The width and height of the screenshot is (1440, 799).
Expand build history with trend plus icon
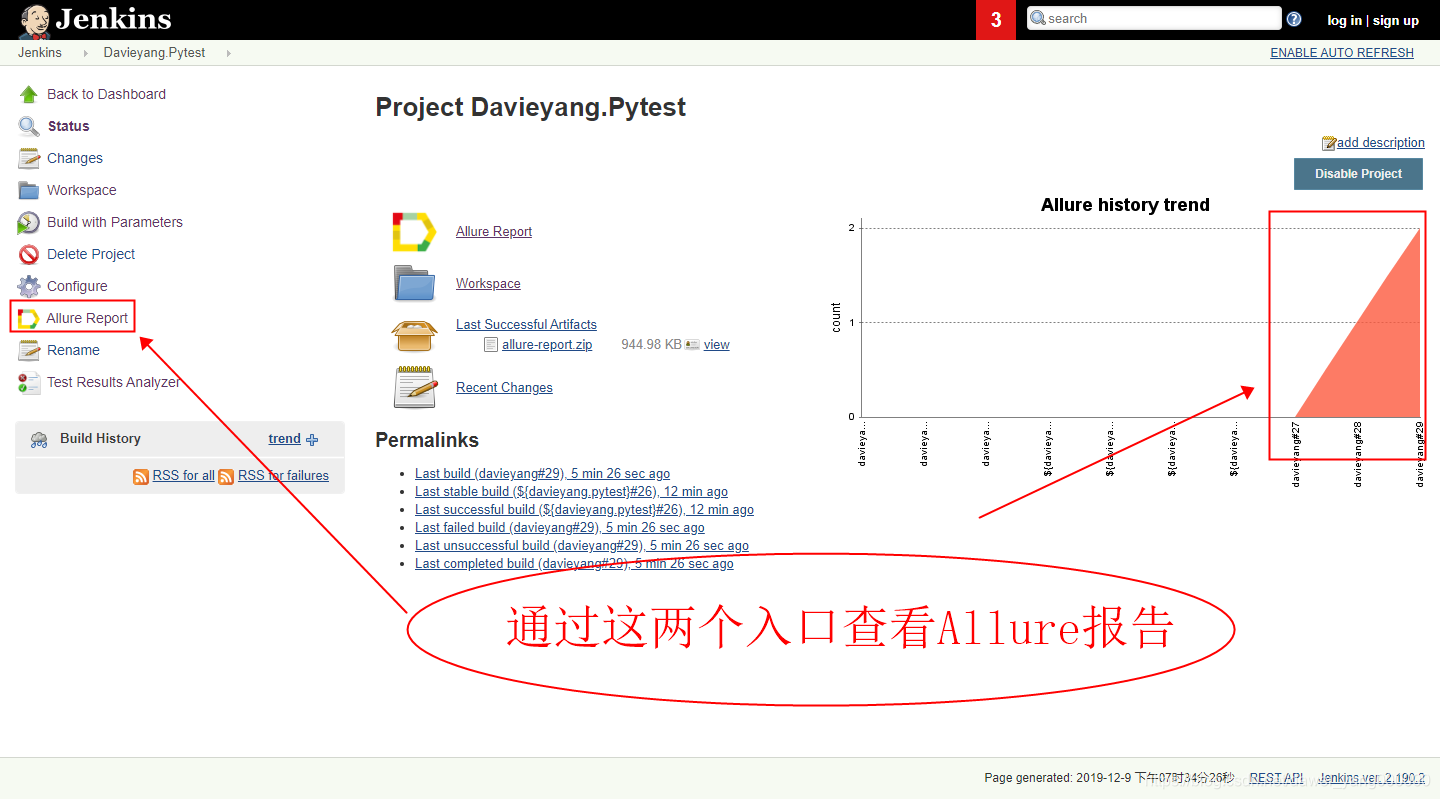point(312,439)
